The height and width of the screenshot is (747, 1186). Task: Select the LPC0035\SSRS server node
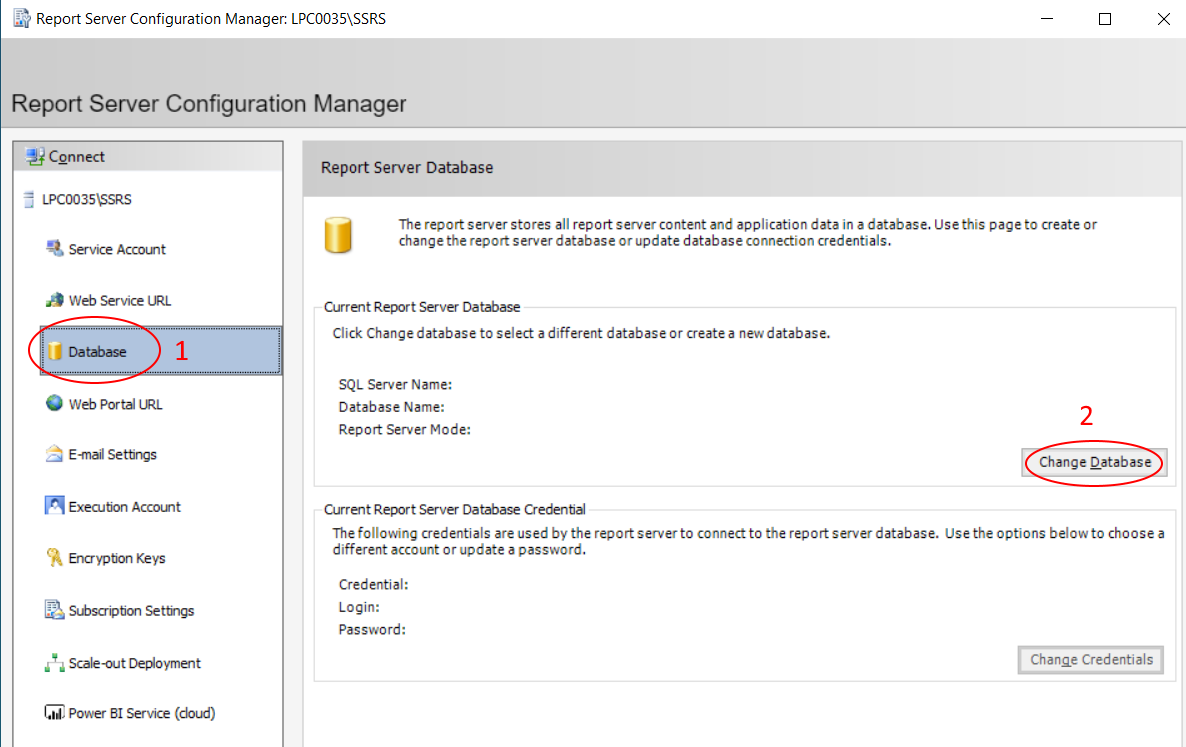click(86, 199)
